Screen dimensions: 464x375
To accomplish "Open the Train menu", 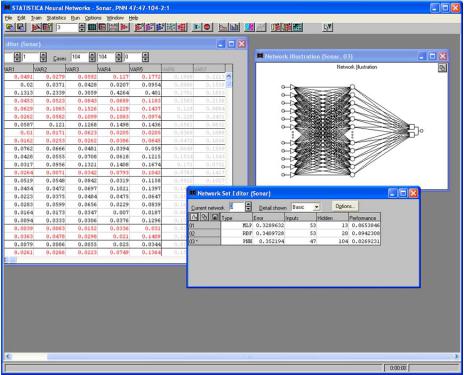I will [x=36, y=18].
